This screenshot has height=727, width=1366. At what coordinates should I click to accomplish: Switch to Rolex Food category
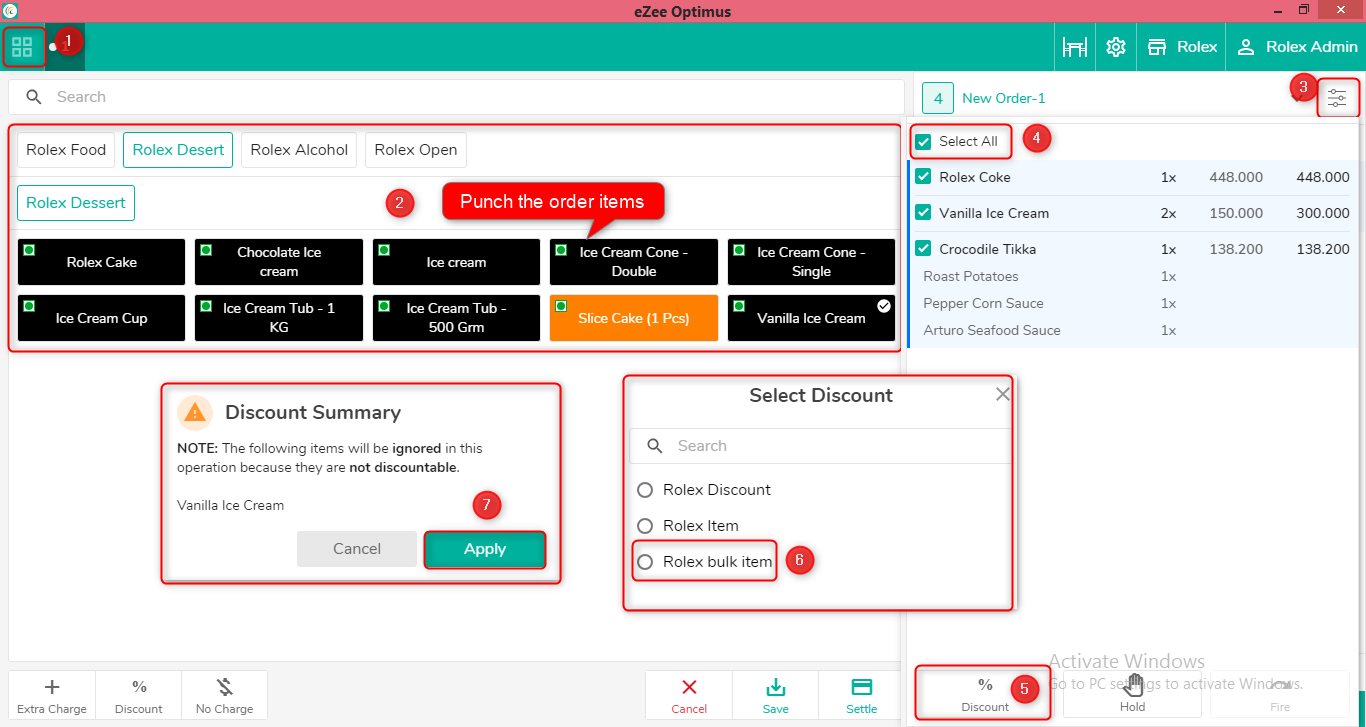coord(66,150)
